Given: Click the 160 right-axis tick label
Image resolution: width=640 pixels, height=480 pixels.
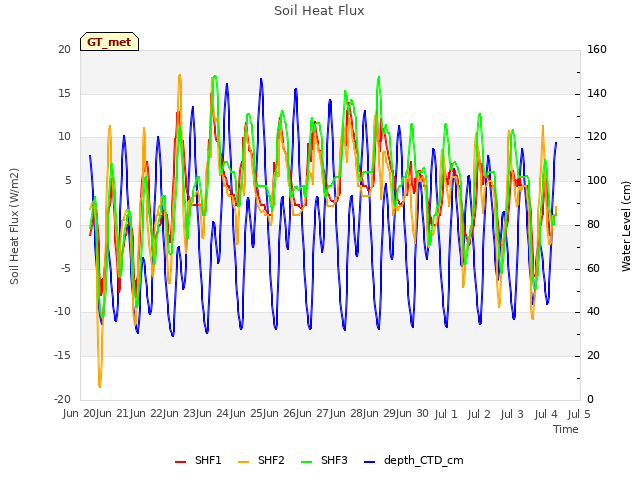Looking at the screenshot, I should 597,49.
